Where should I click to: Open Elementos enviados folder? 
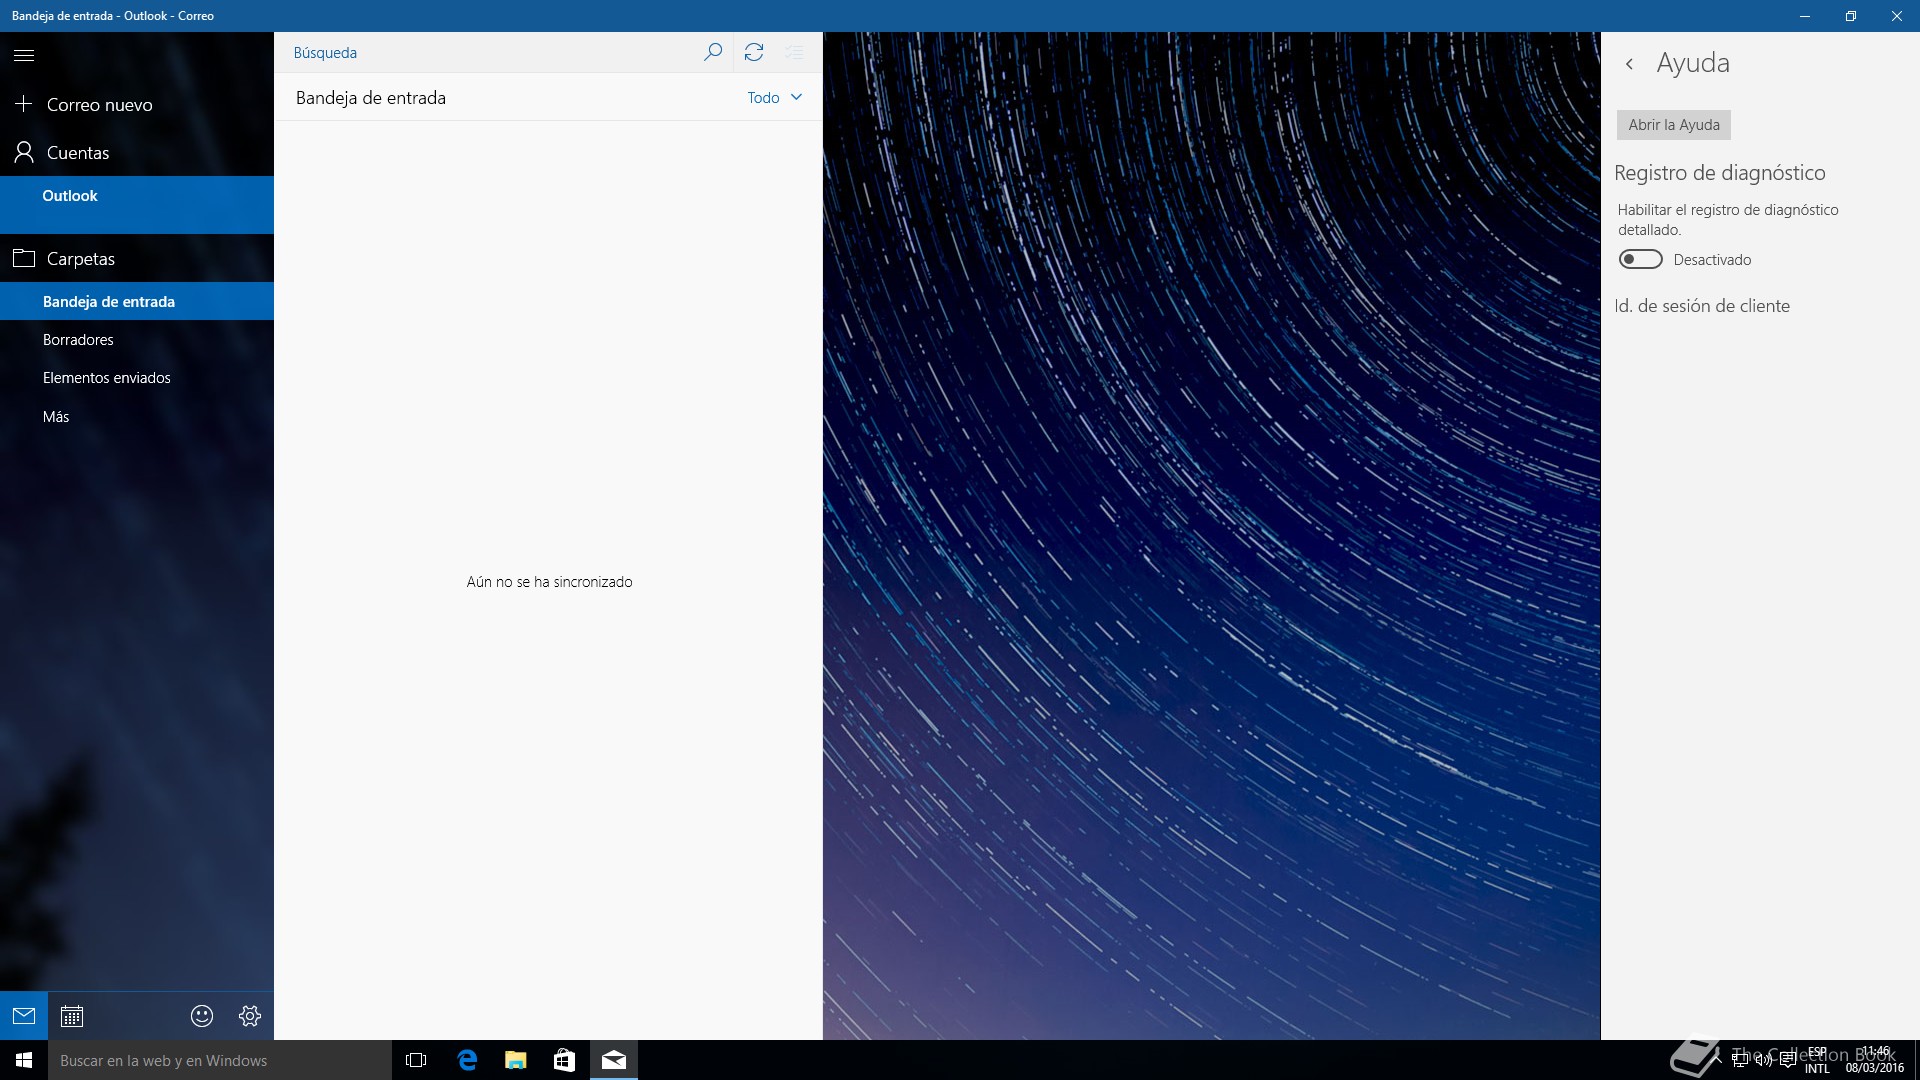[106, 378]
